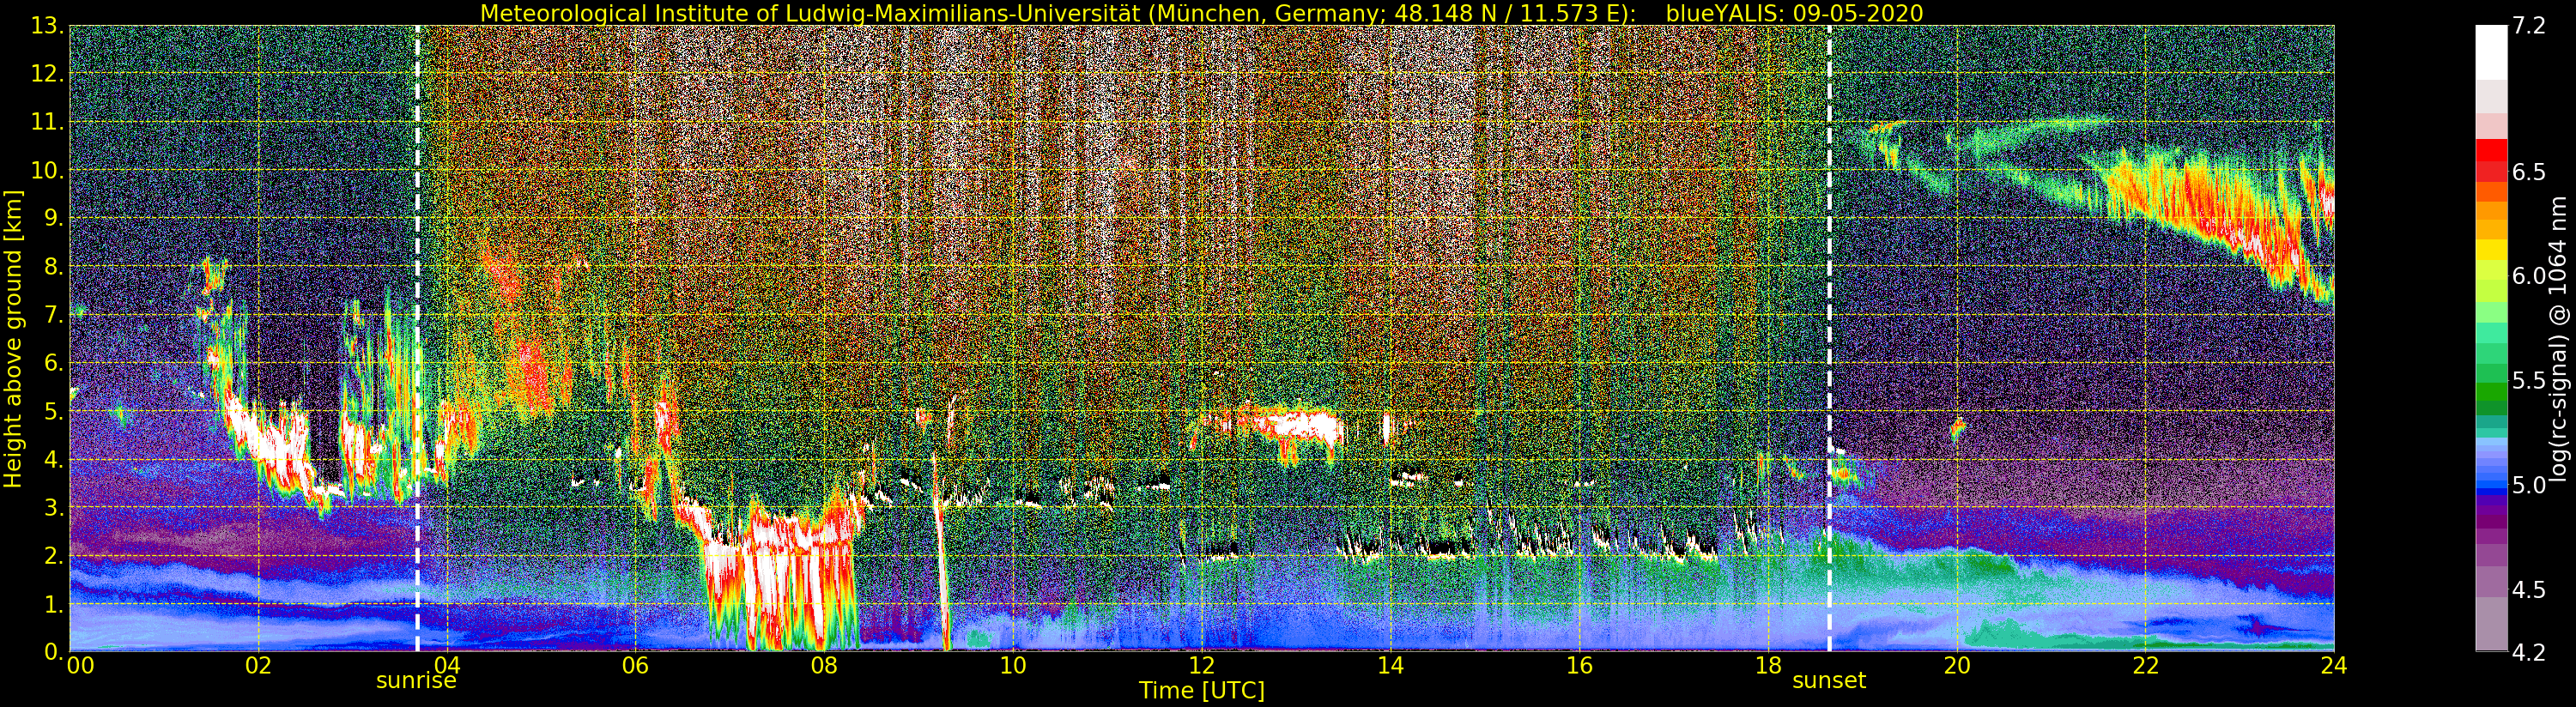Image resolution: width=2576 pixels, height=707 pixels.
Task: Click the 'Time [UTC]' axis title
Action: point(1202,691)
